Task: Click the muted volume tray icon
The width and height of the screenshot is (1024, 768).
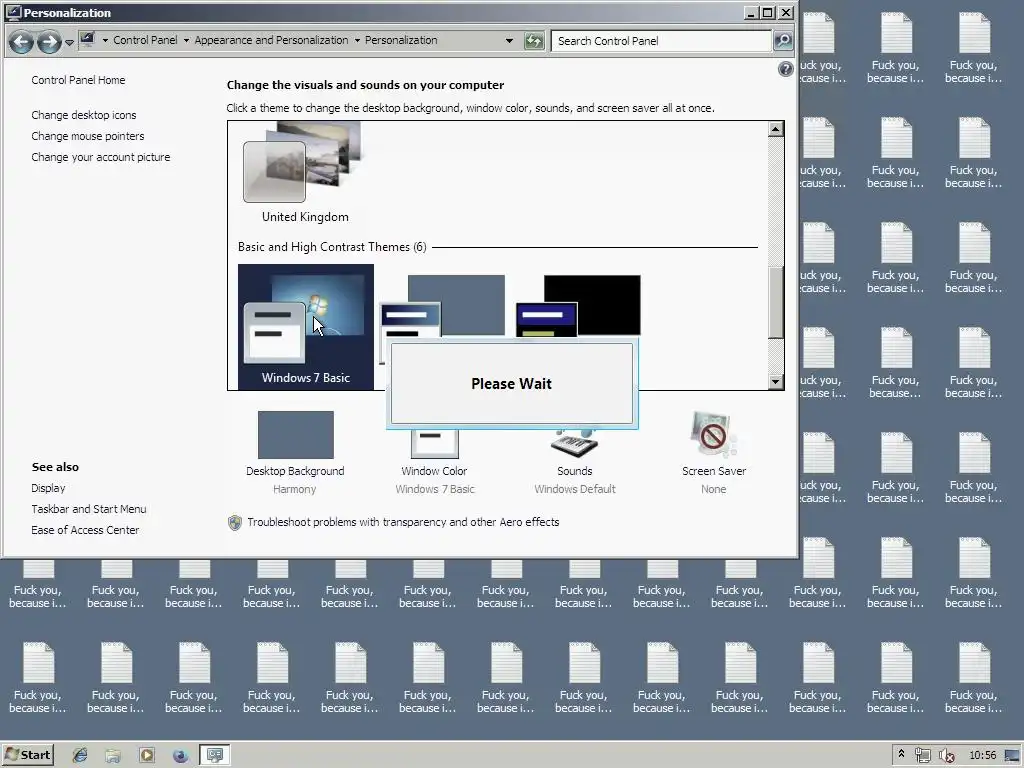Action: pyautogui.click(x=946, y=756)
